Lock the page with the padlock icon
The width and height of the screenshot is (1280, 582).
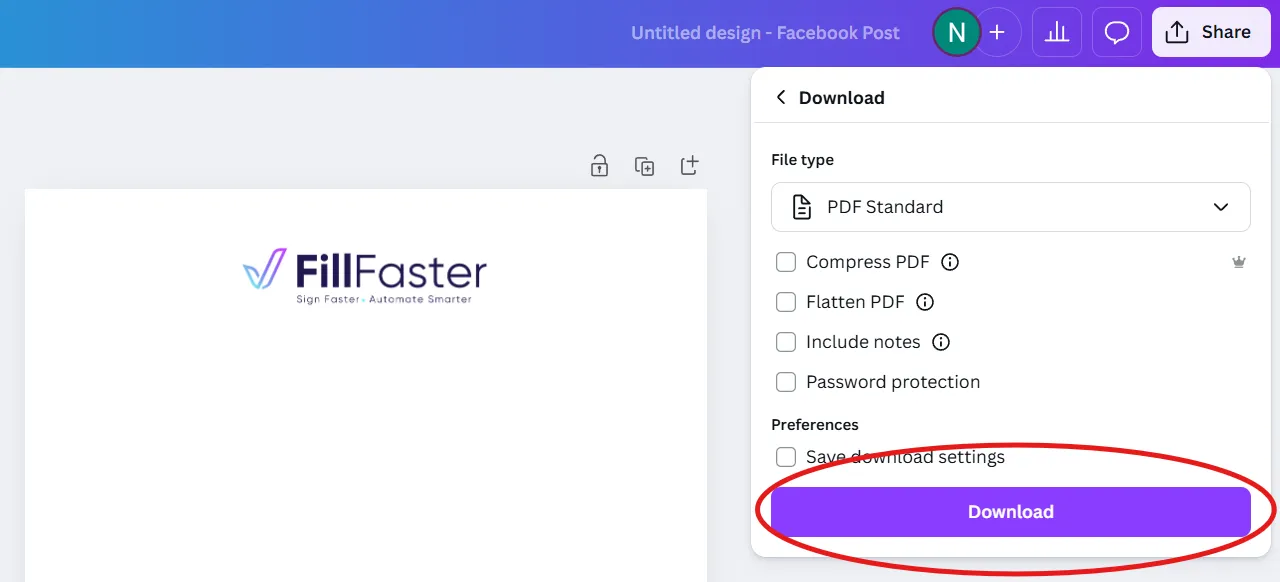click(599, 165)
